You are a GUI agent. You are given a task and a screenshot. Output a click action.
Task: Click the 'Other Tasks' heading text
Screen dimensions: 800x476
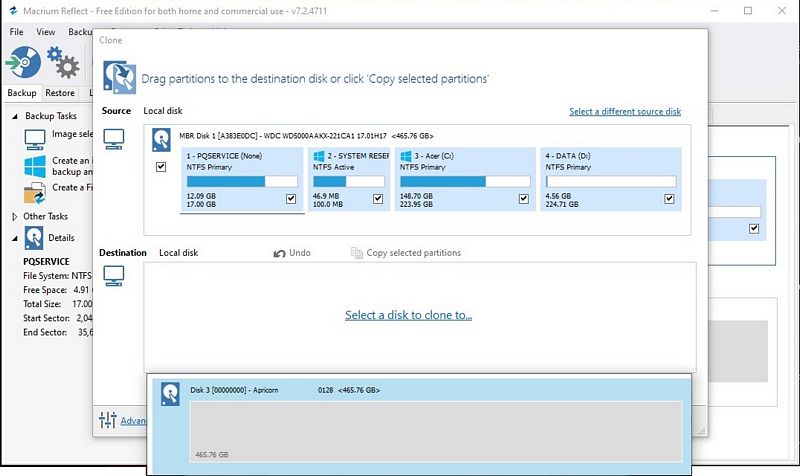coord(45,216)
